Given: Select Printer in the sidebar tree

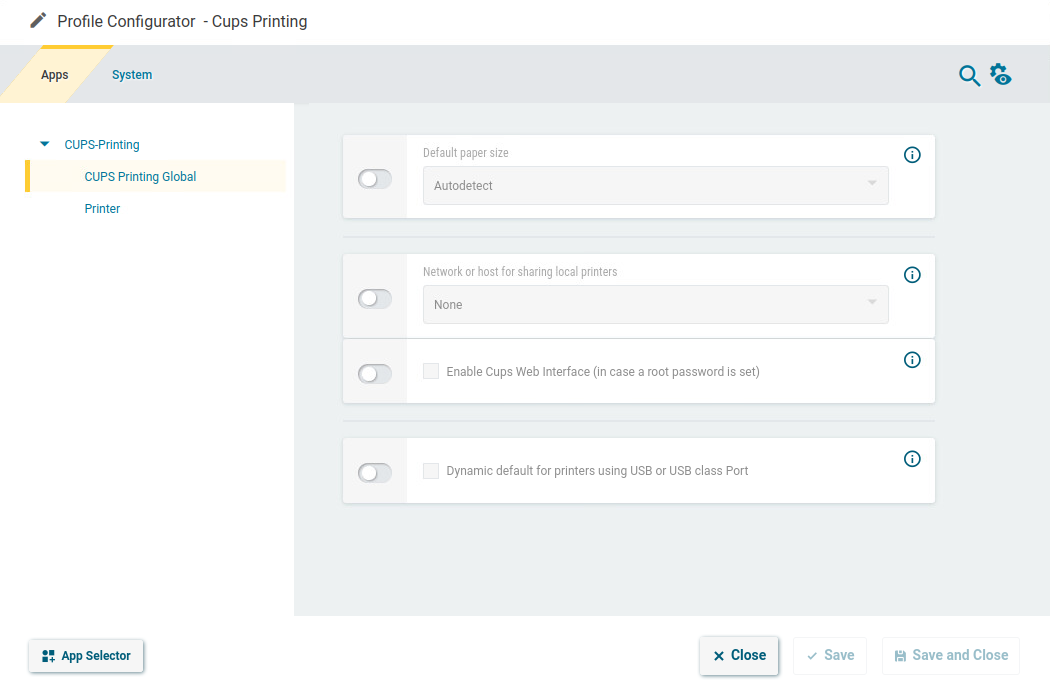Looking at the screenshot, I should pyautogui.click(x=102, y=208).
